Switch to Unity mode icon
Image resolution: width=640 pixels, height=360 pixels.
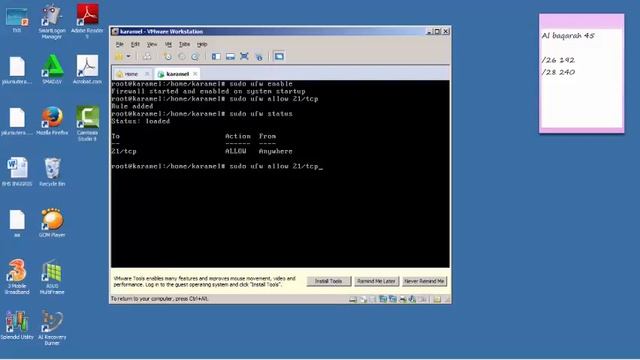tap(259, 56)
